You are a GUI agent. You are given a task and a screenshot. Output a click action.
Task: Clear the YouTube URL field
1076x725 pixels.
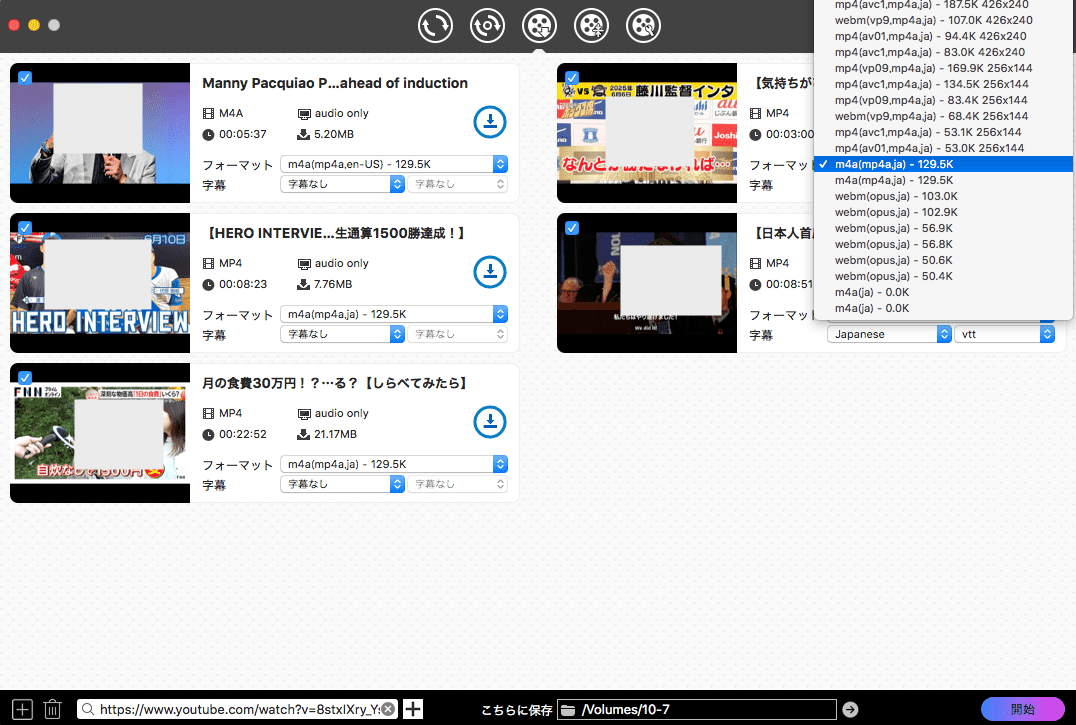click(388, 709)
